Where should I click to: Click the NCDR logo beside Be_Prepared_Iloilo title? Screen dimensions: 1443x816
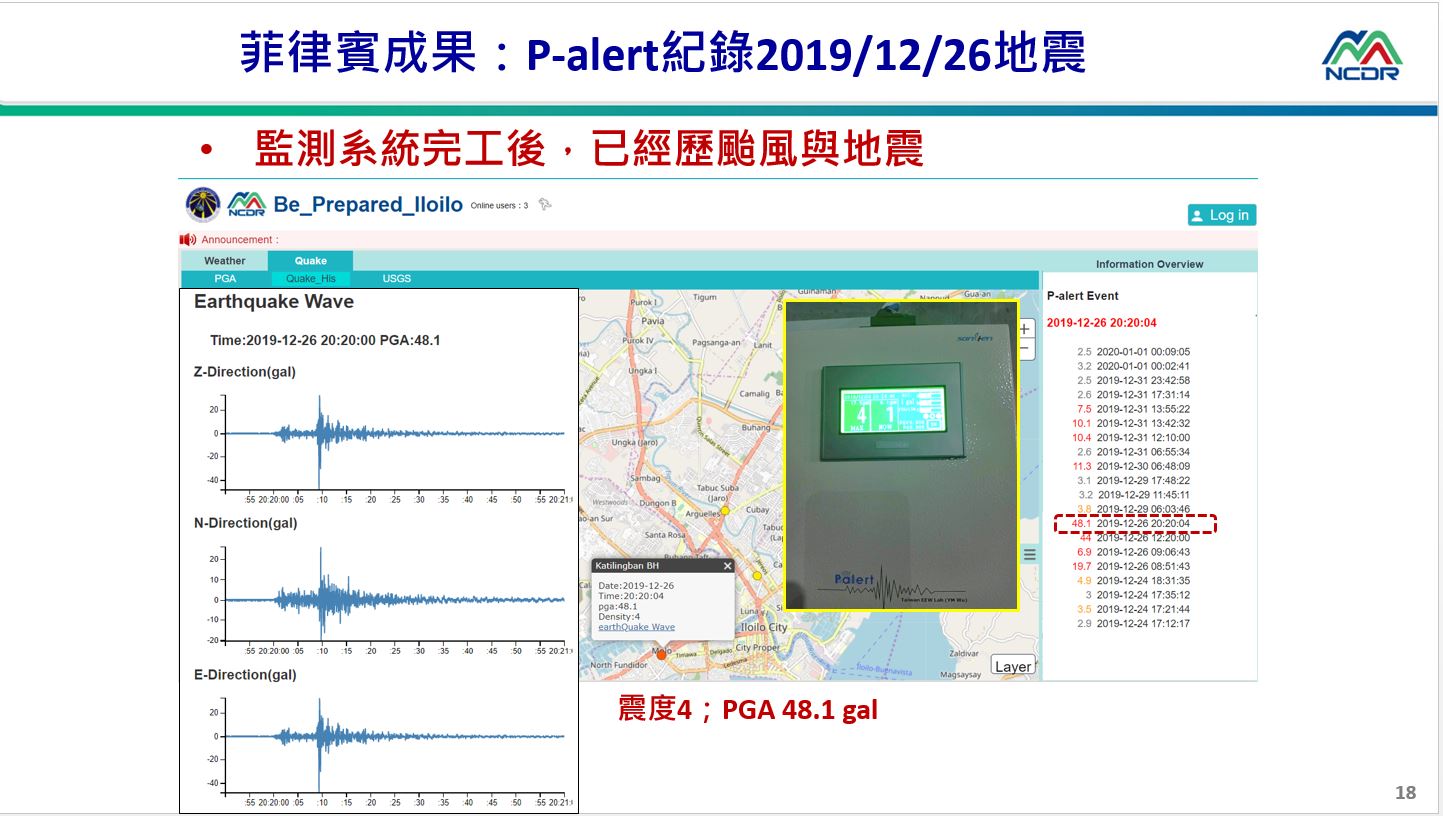pos(246,204)
